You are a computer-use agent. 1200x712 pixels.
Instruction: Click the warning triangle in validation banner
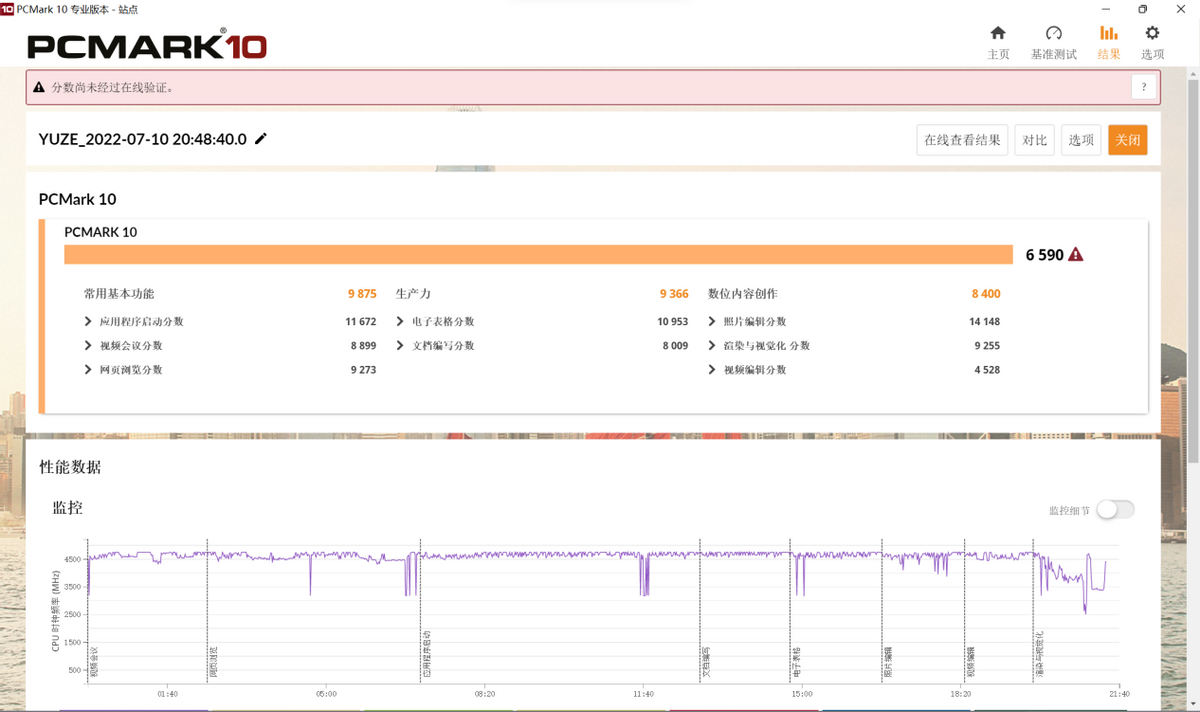[39, 87]
